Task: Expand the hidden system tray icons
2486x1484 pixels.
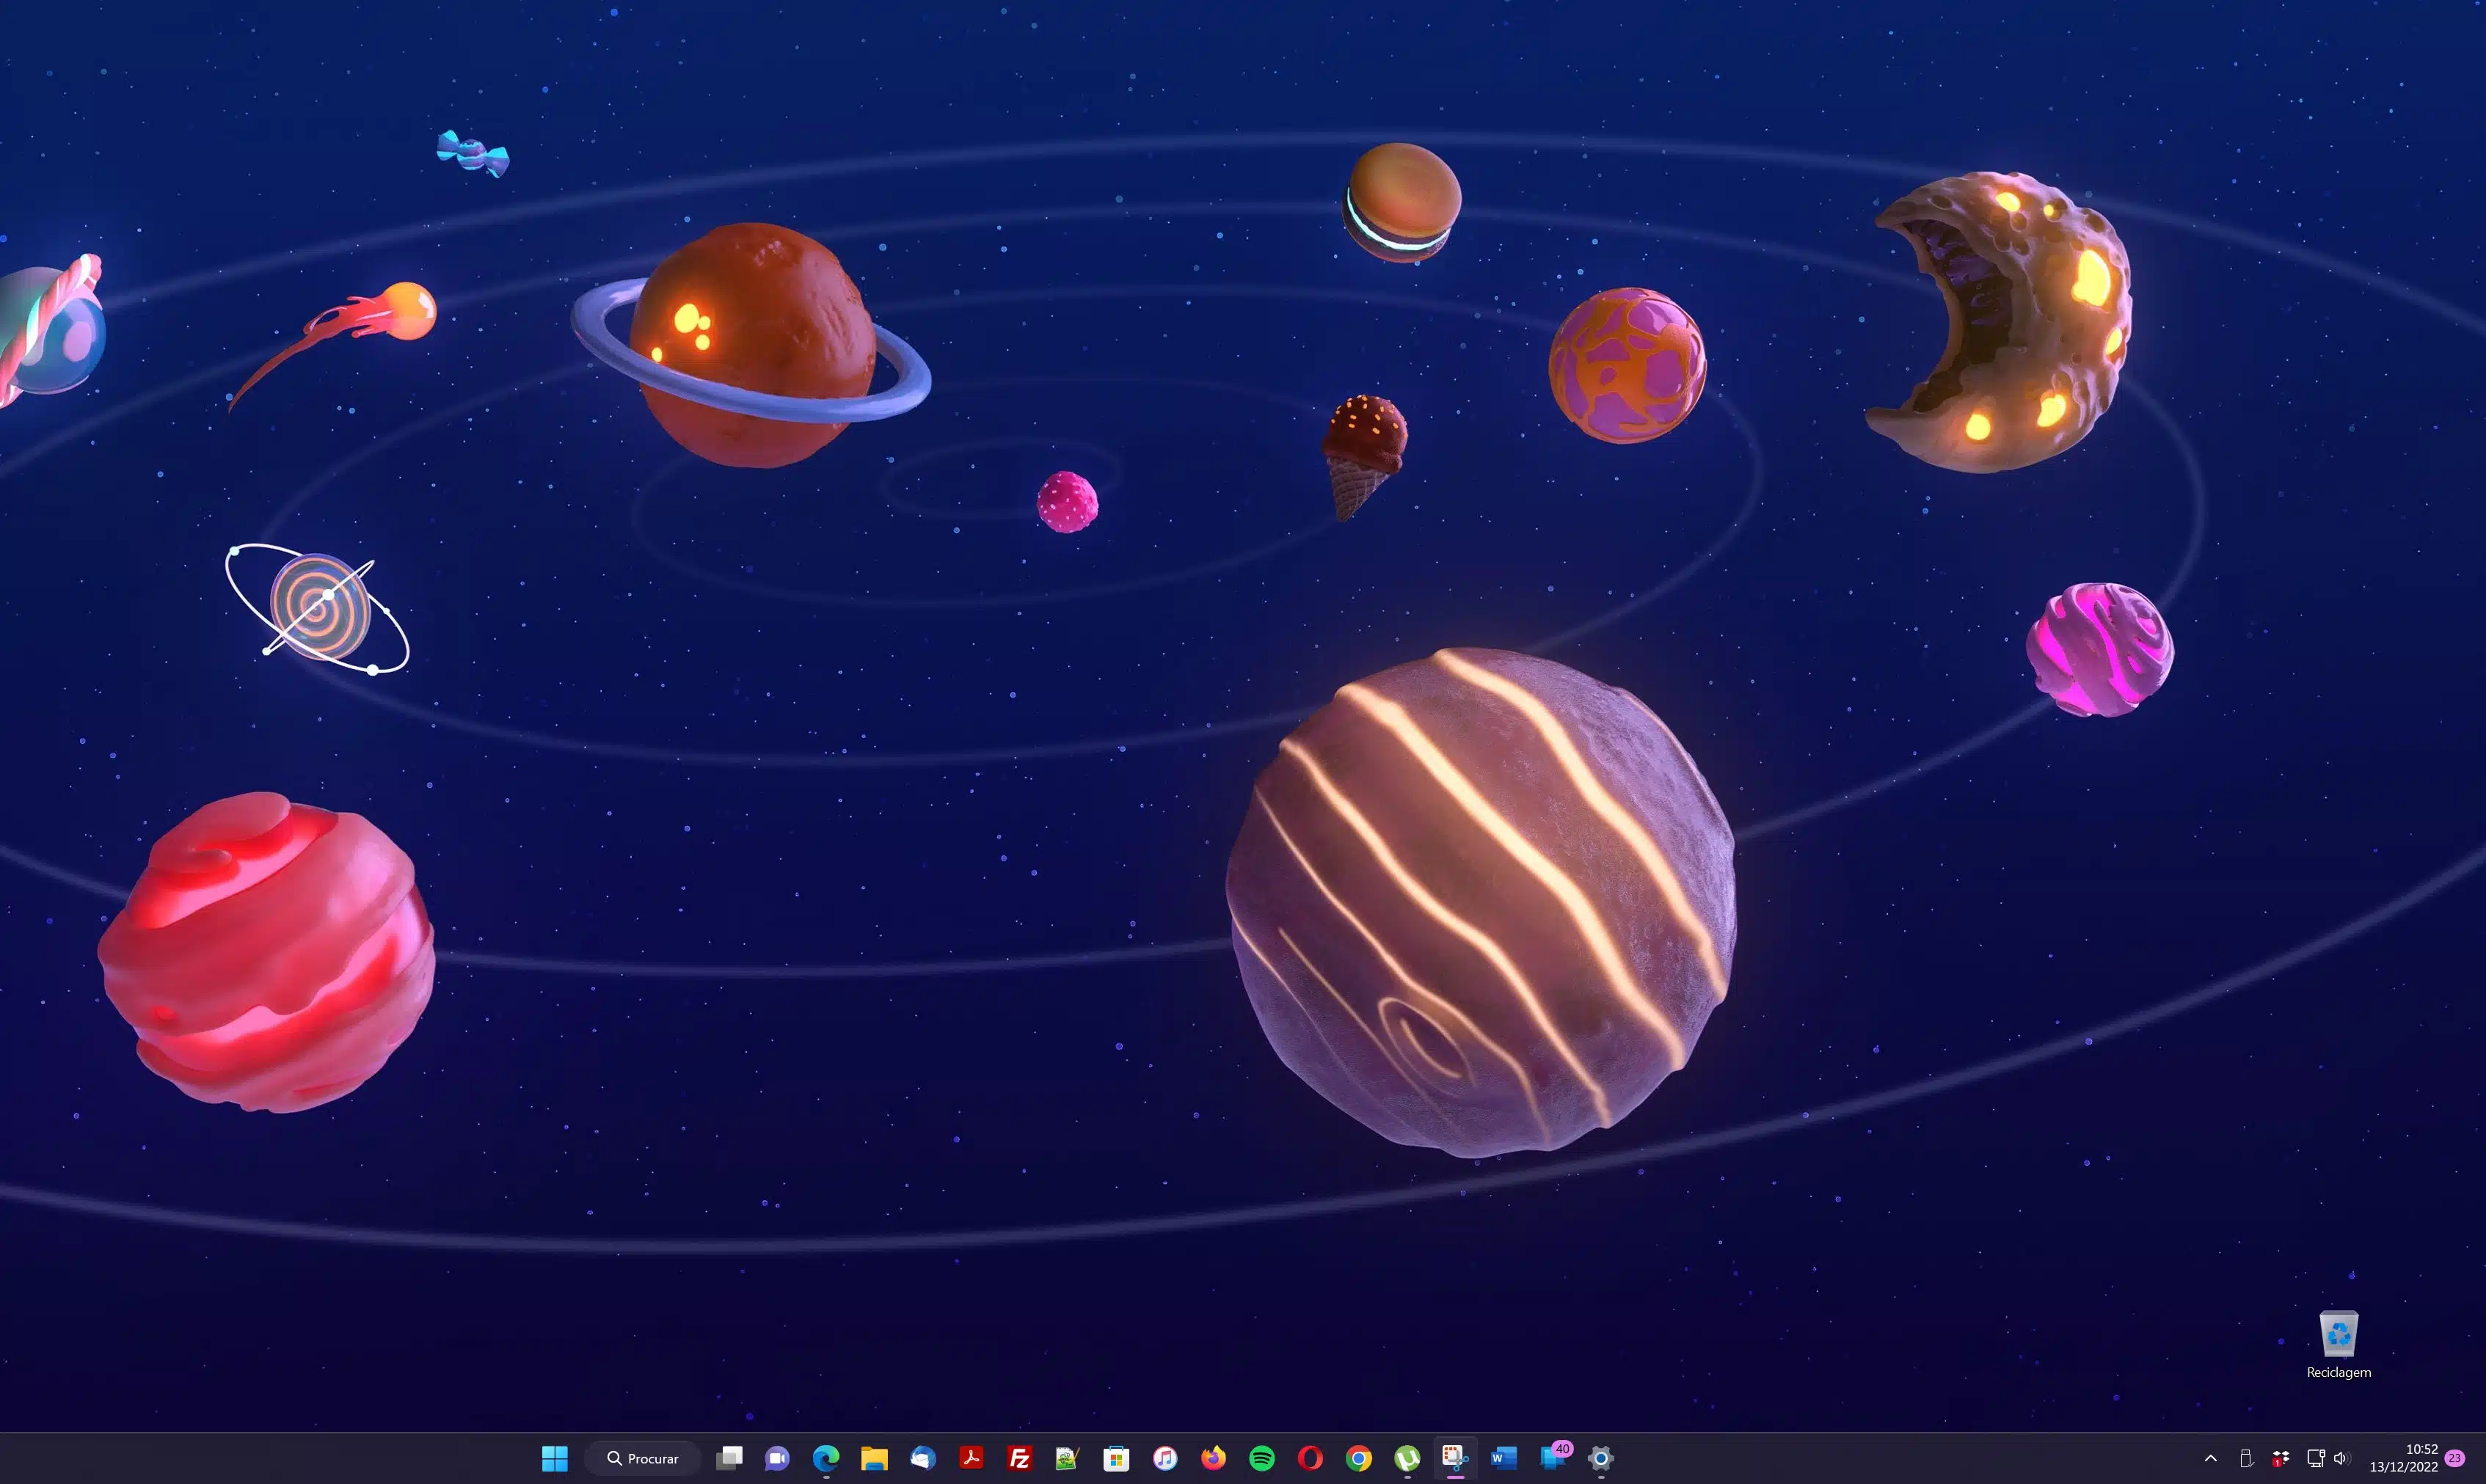Action: 2211,1459
